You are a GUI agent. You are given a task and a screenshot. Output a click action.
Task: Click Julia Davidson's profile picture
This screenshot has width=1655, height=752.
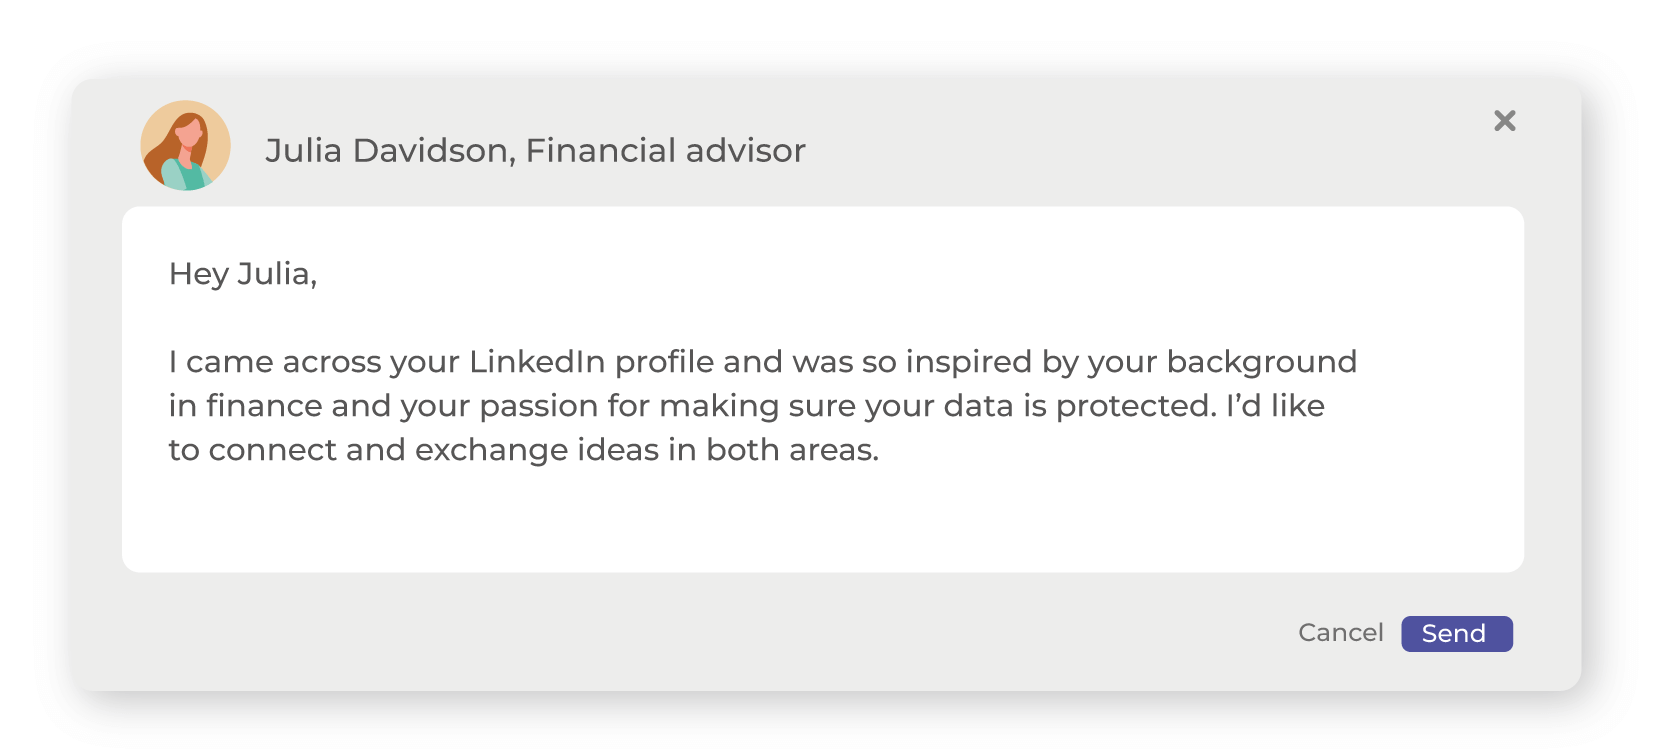click(x=184, y=145)
